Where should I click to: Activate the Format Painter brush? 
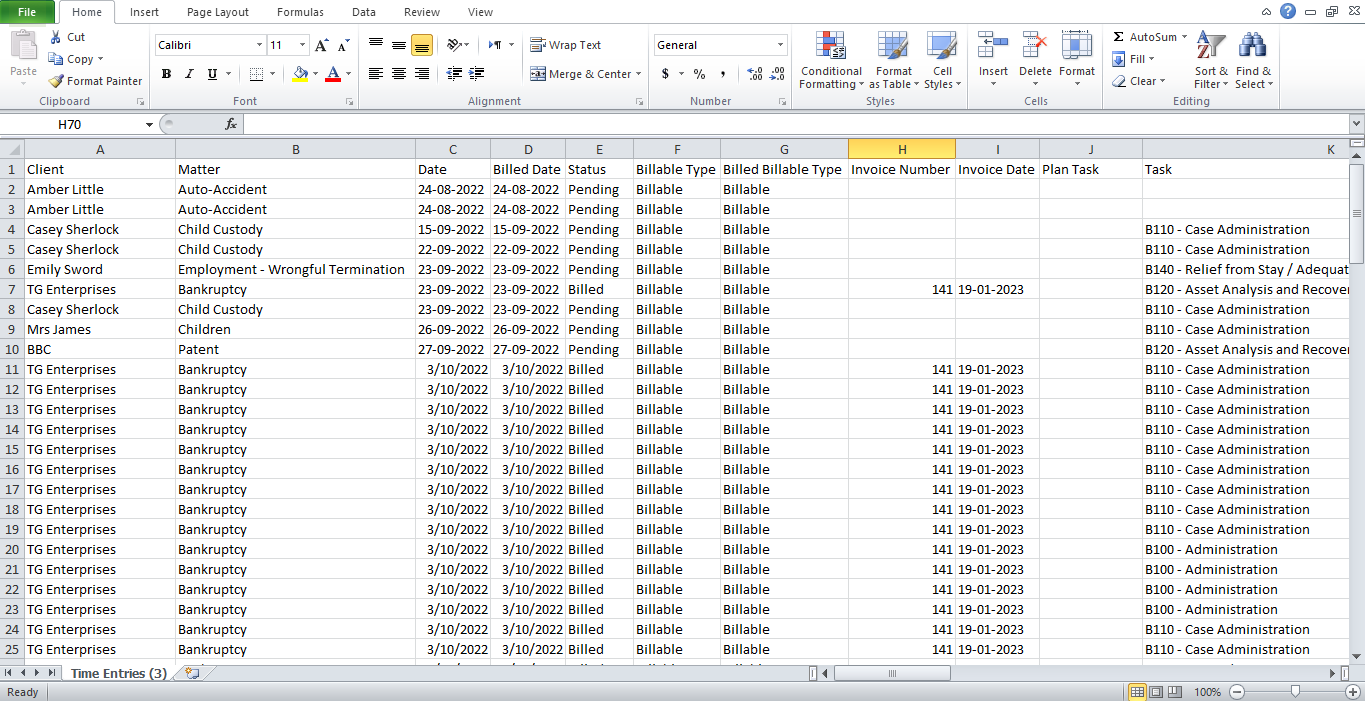tap(56, 81)
